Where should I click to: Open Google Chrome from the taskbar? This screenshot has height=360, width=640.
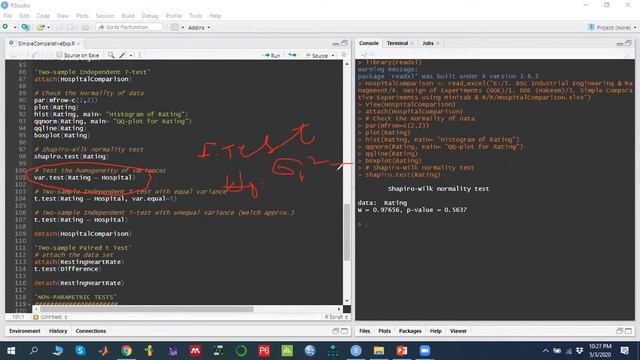click(x=127, y=351)
